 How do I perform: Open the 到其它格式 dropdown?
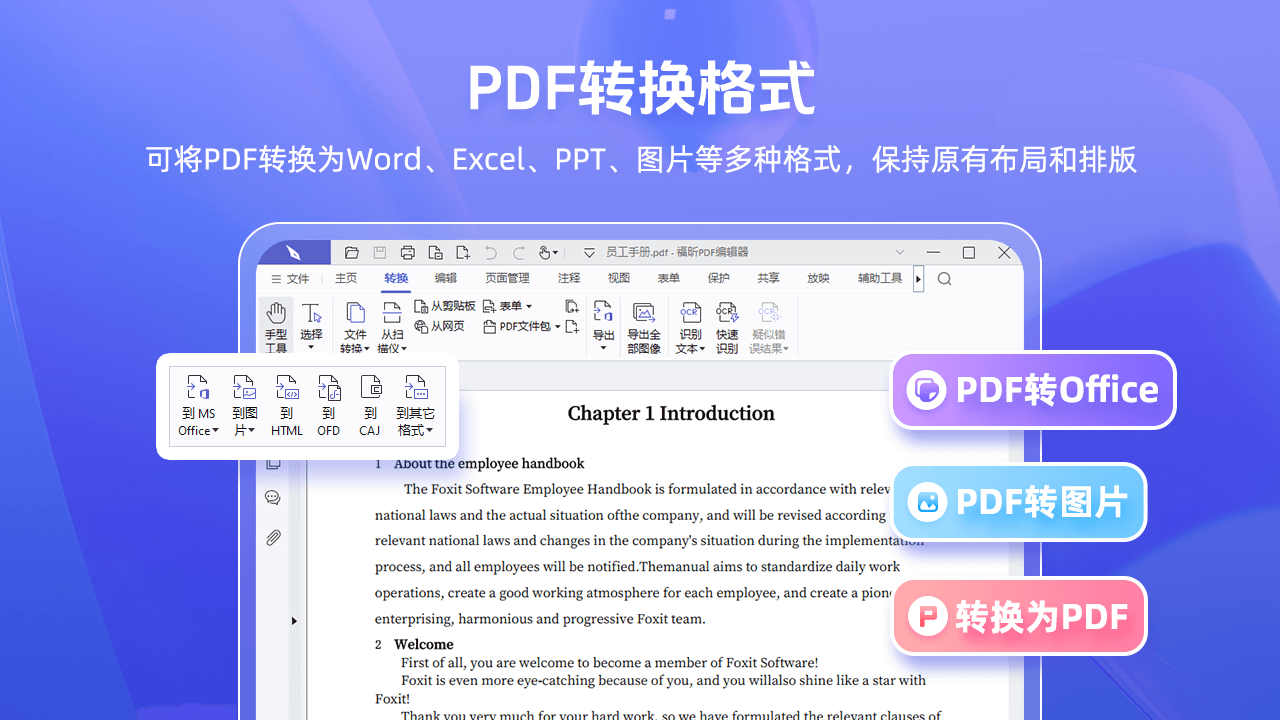pos(428,431)
